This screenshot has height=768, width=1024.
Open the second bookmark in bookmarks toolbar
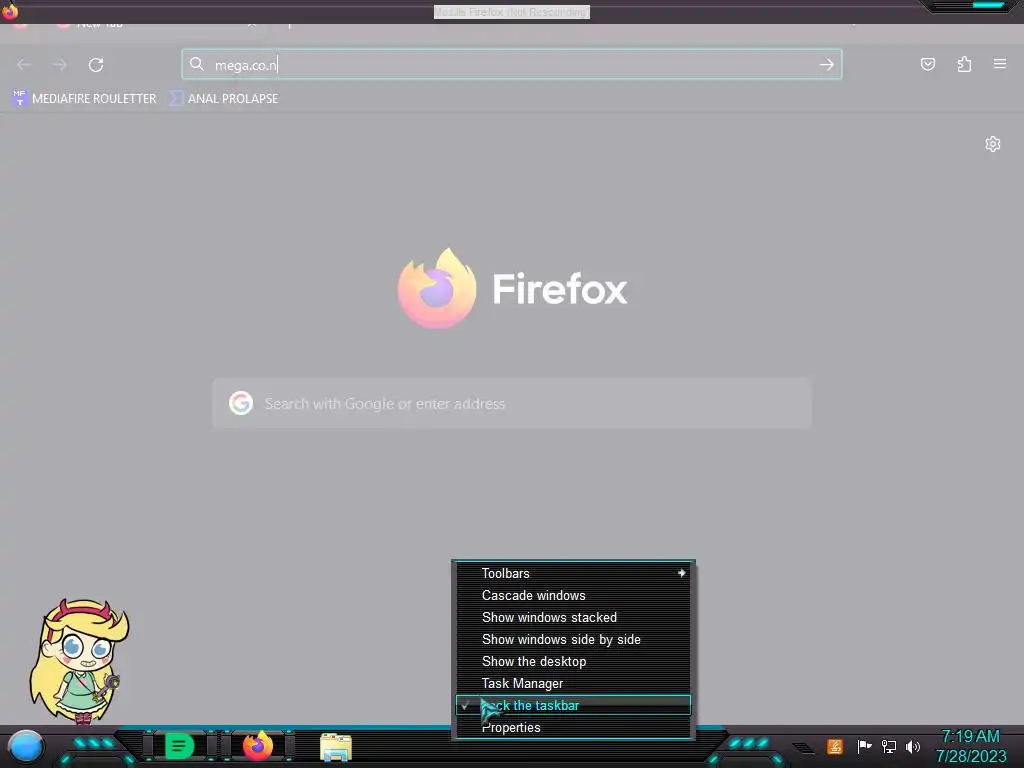pos(224,99)
